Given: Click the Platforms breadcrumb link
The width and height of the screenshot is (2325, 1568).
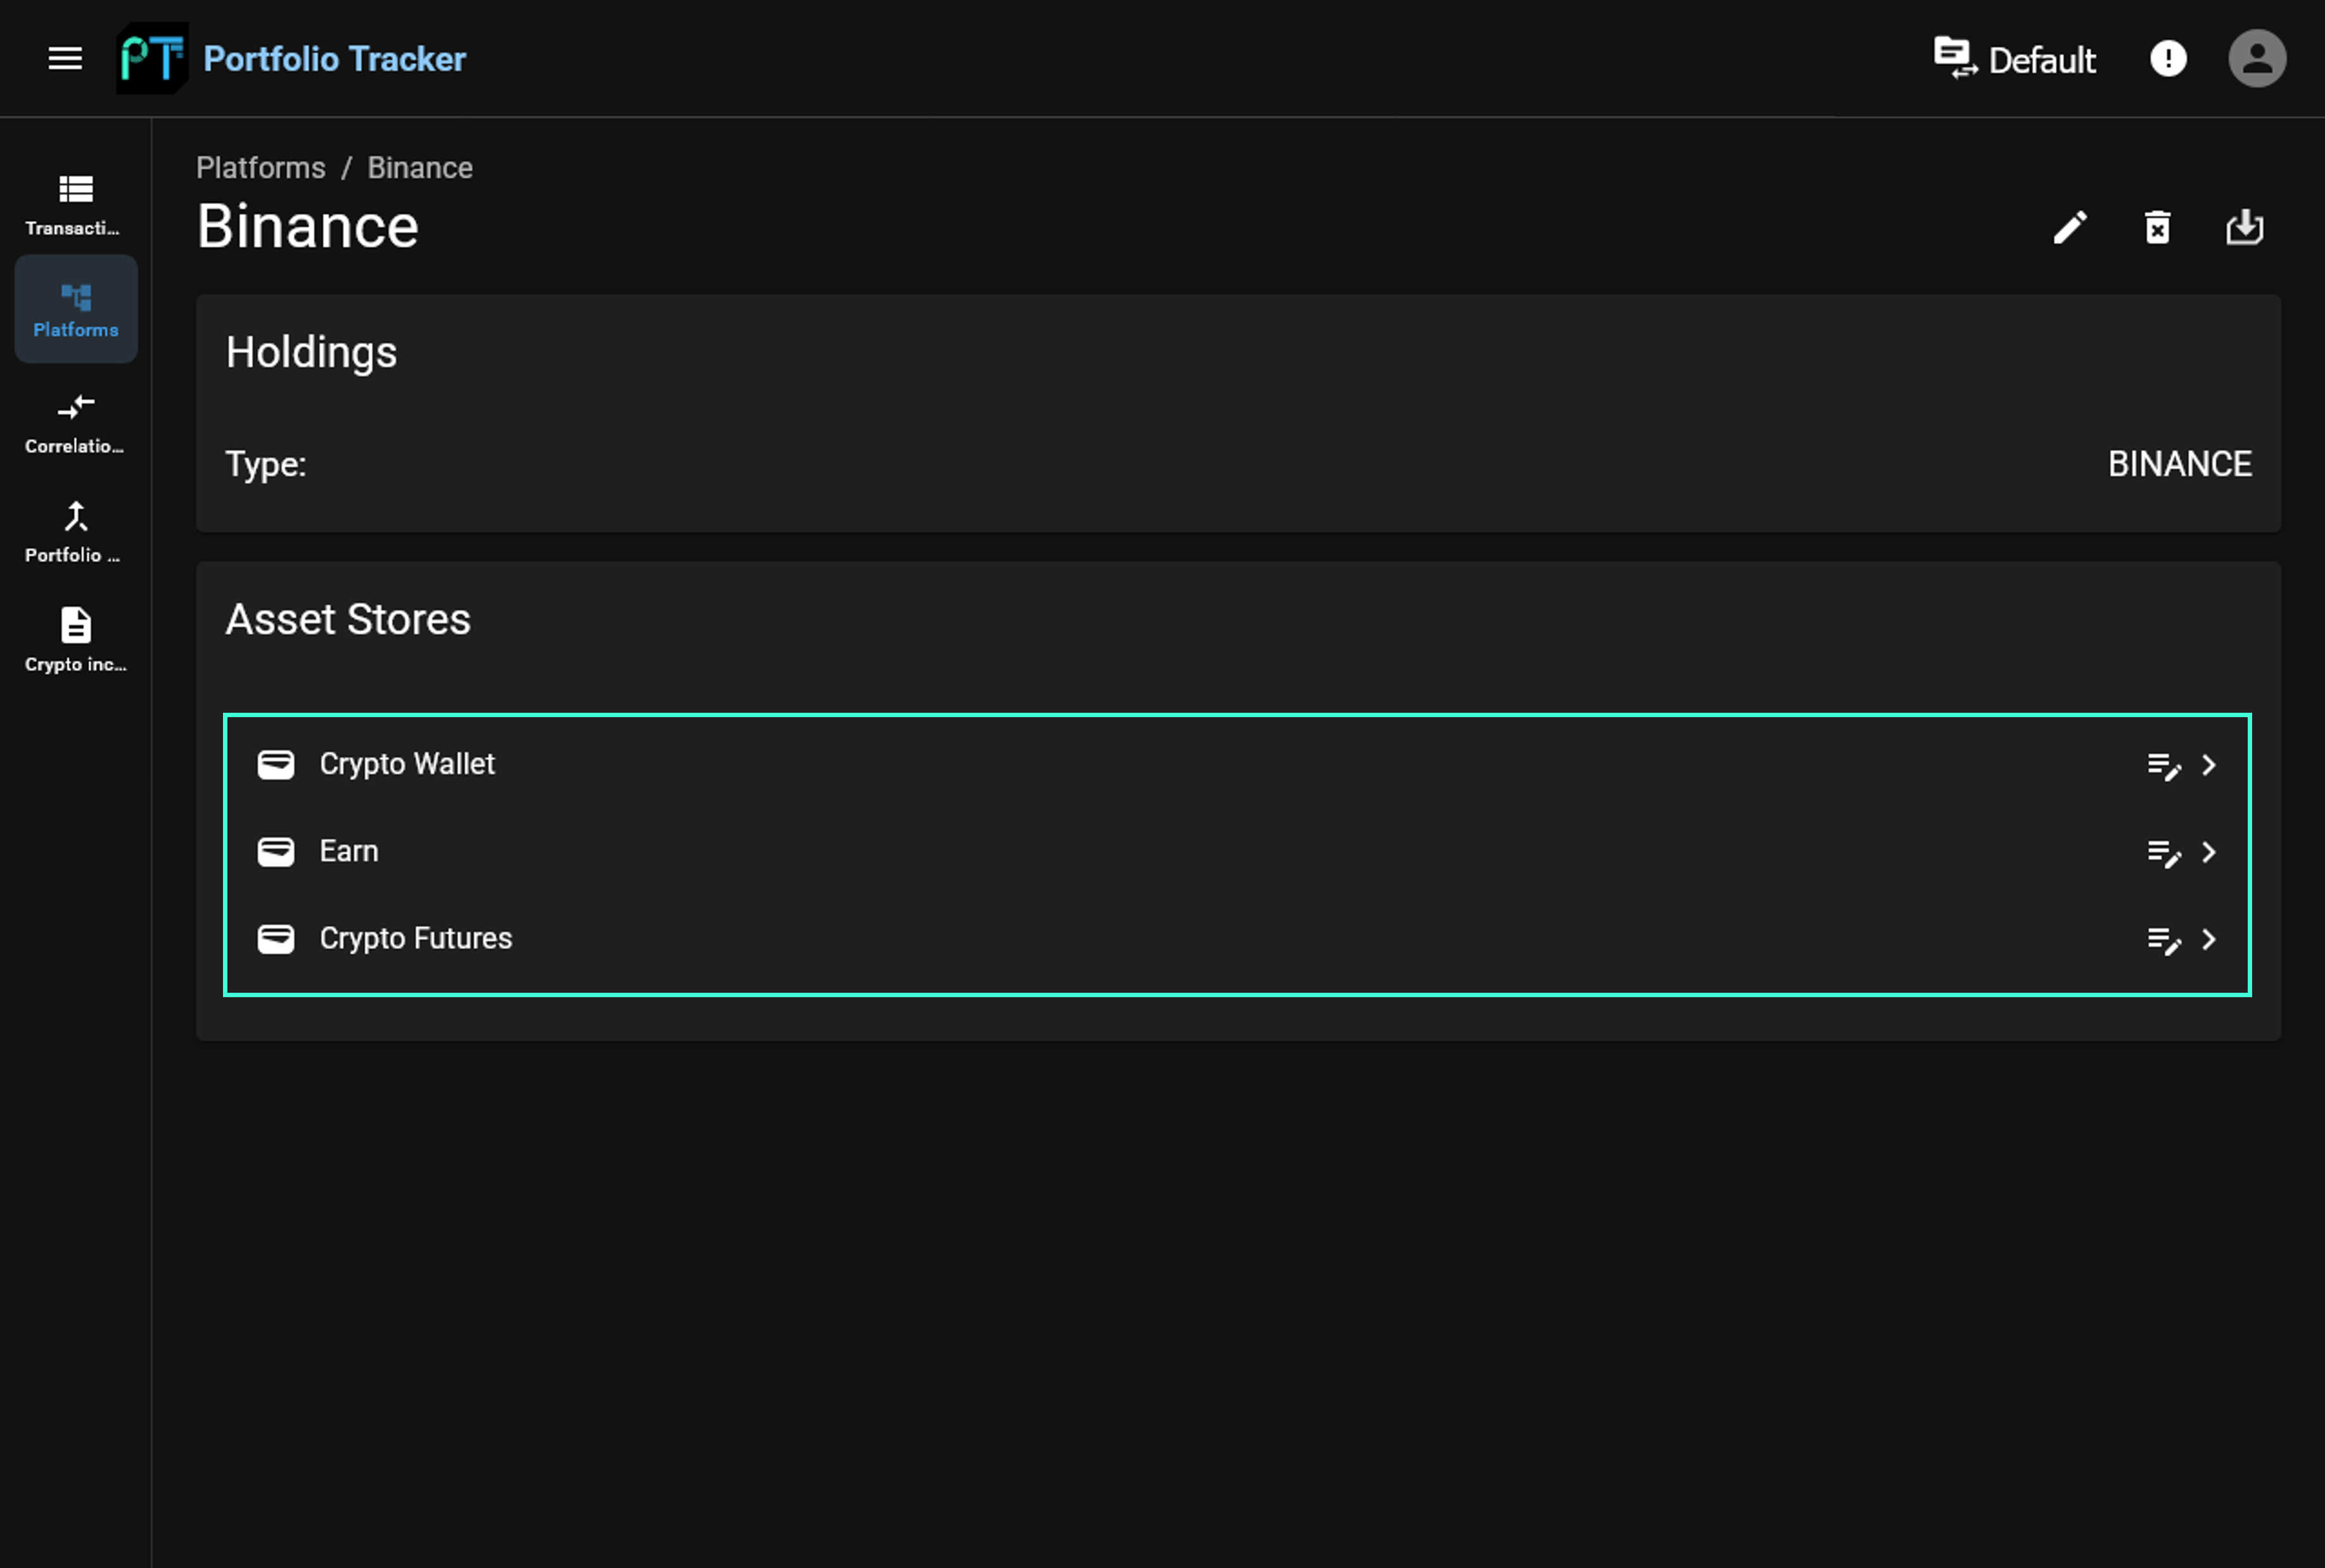Looking at the screenshot, I should 261,167.
